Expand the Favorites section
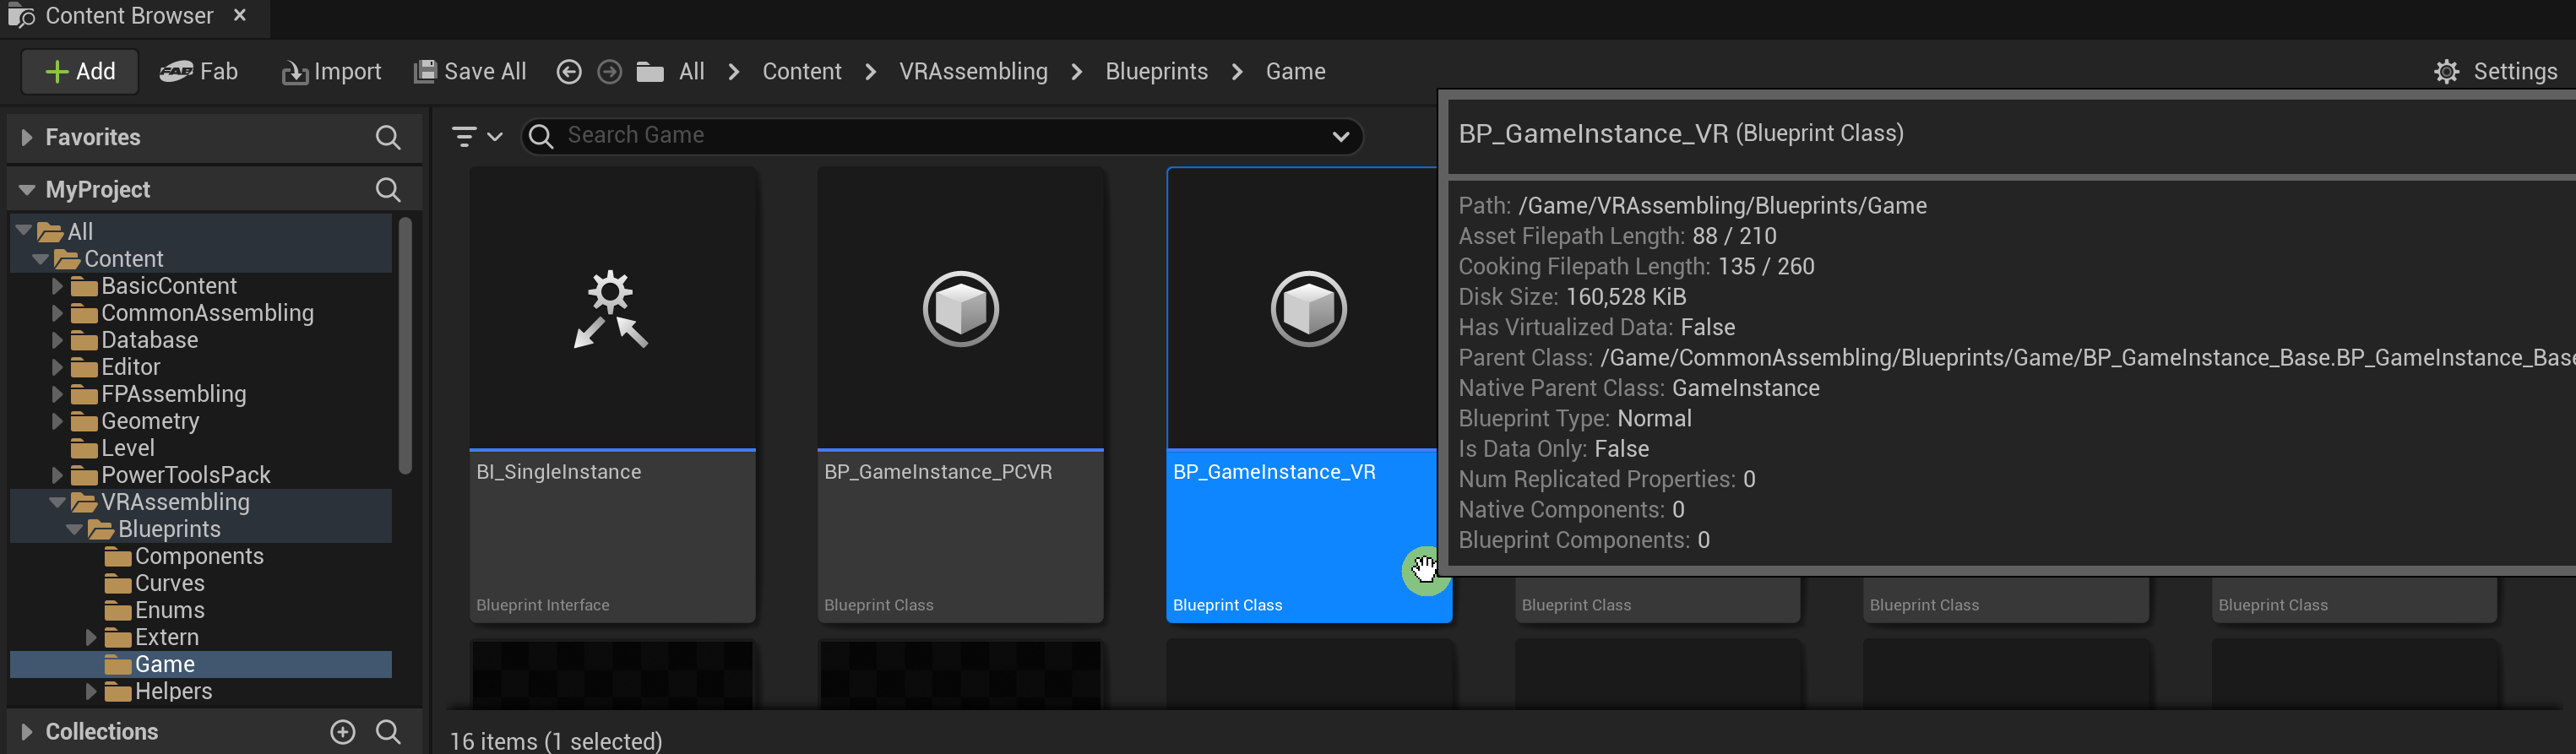This screenshot has height=754, width=2576. (x=27, y=138)
